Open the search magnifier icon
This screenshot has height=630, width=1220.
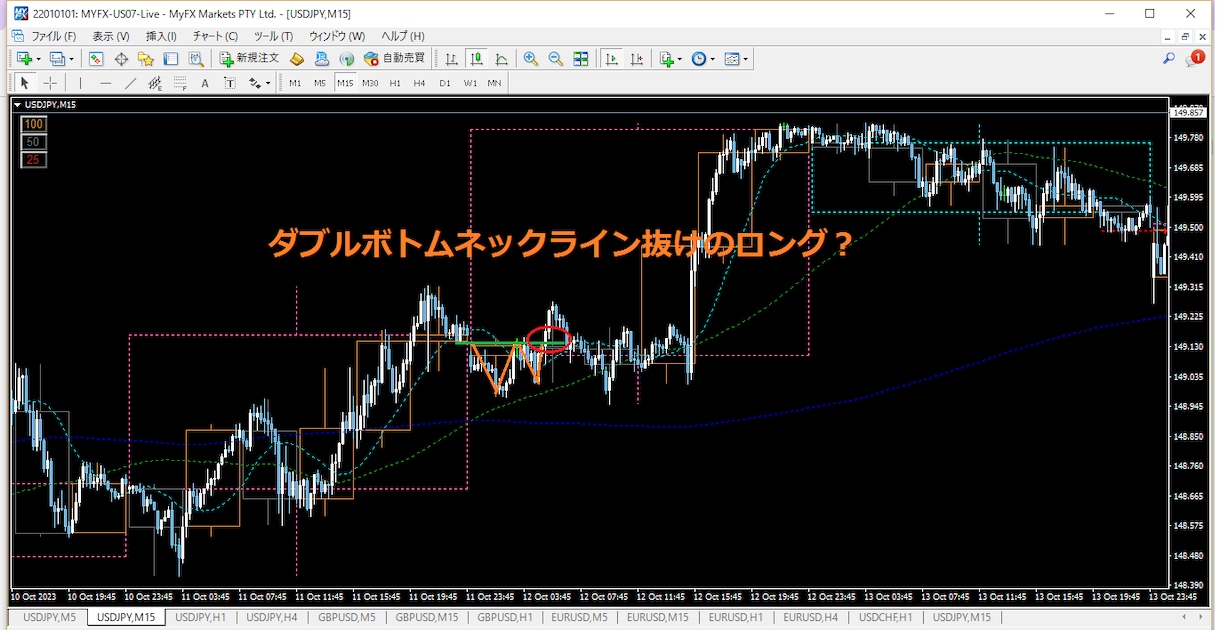click(x=1169, y=59)
